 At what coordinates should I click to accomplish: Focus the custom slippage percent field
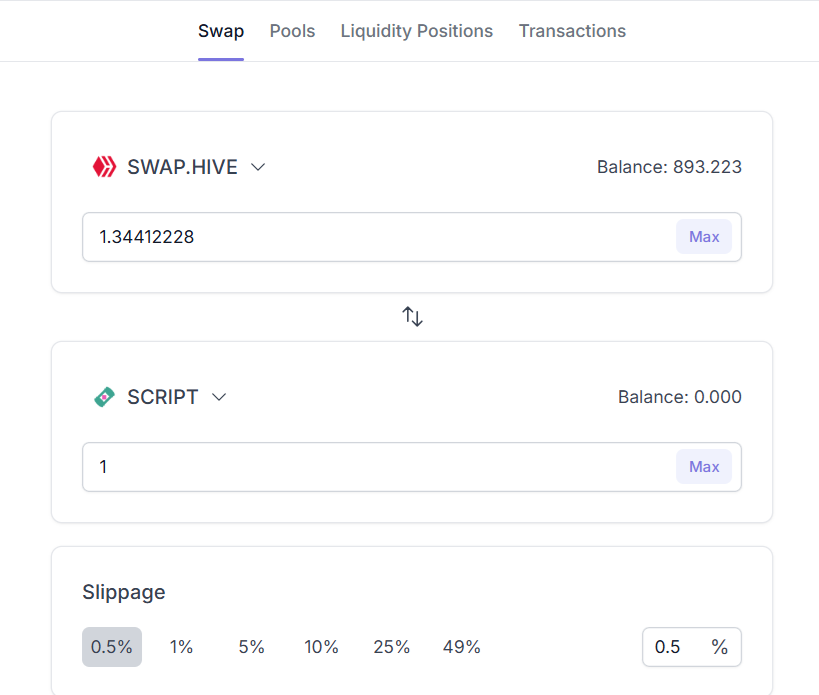675,647
